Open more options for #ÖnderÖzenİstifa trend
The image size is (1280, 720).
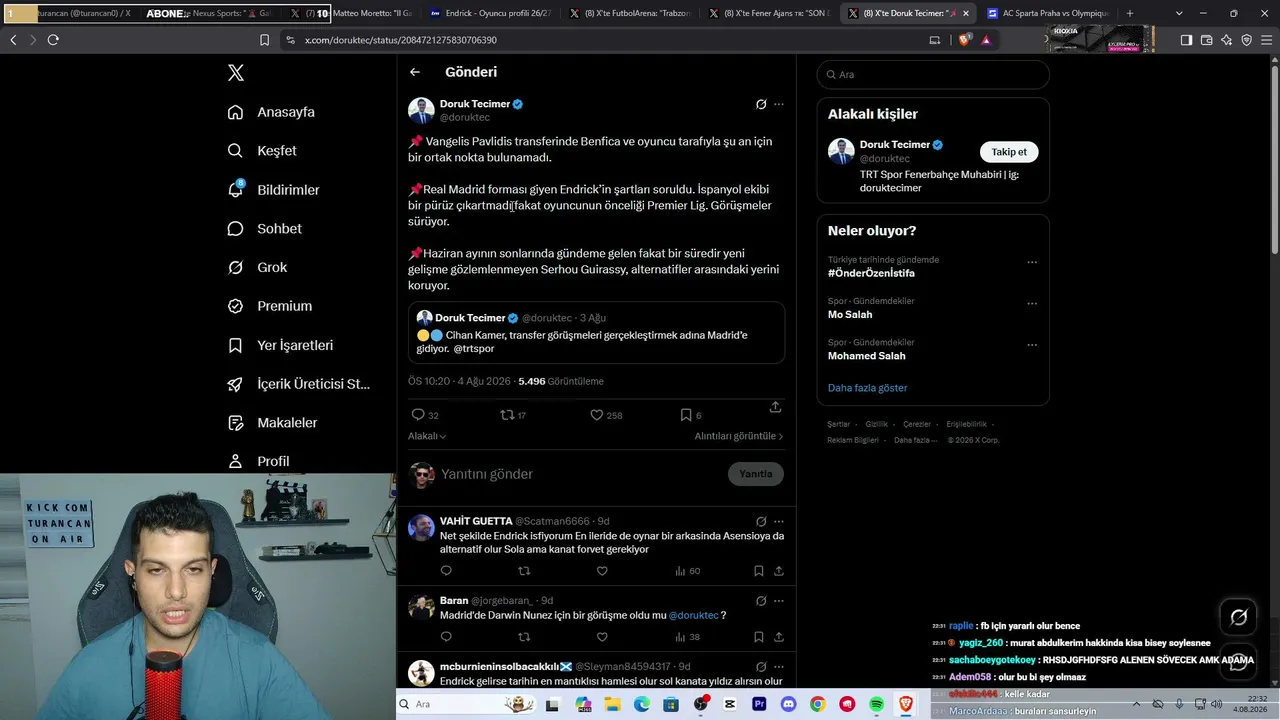click(1032, 262)
